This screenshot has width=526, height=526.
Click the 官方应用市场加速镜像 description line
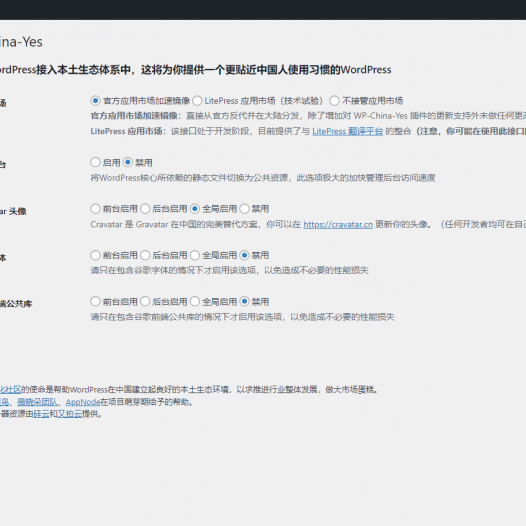click(x=308, y=116)
